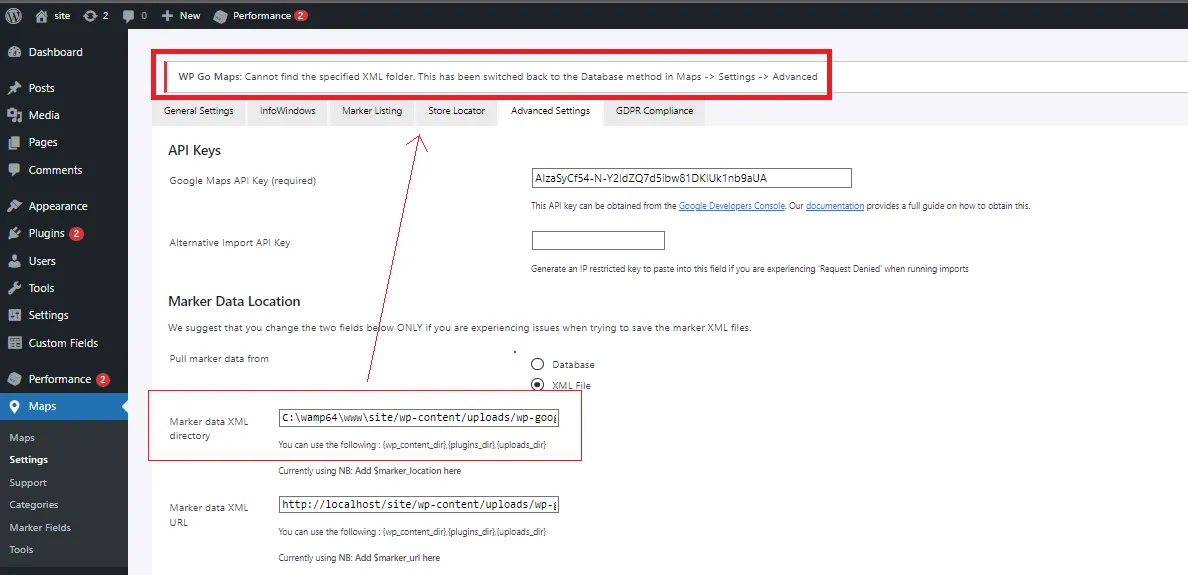The height and width of the screenshot is (575, 1188).
Task: Open the Store Locator tab
Action: point(456,111)
